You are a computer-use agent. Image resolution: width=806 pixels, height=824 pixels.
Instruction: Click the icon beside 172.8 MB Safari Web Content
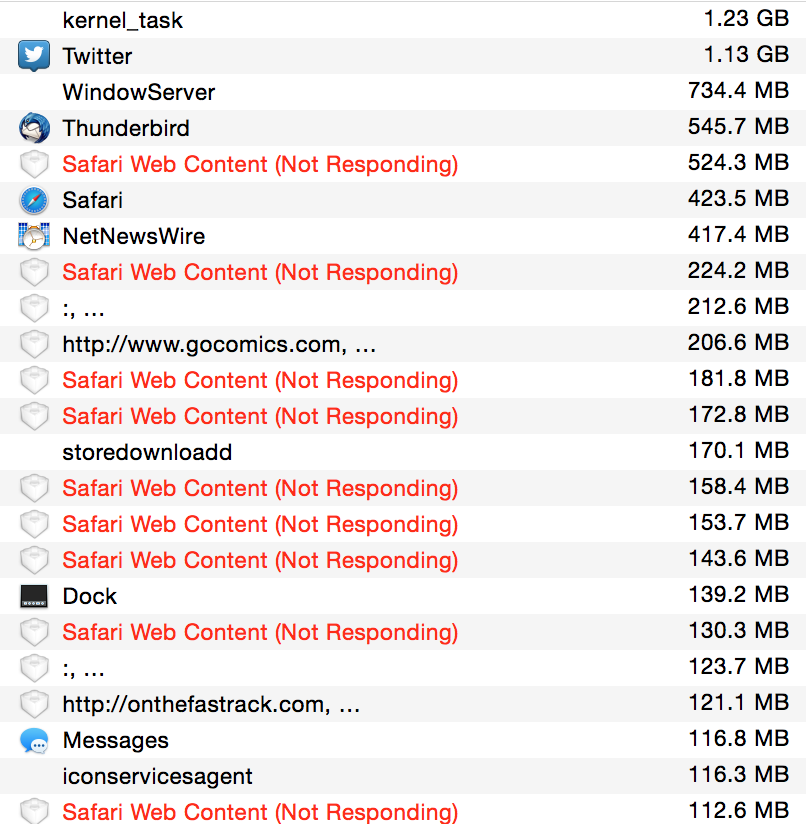coord(34,416)
